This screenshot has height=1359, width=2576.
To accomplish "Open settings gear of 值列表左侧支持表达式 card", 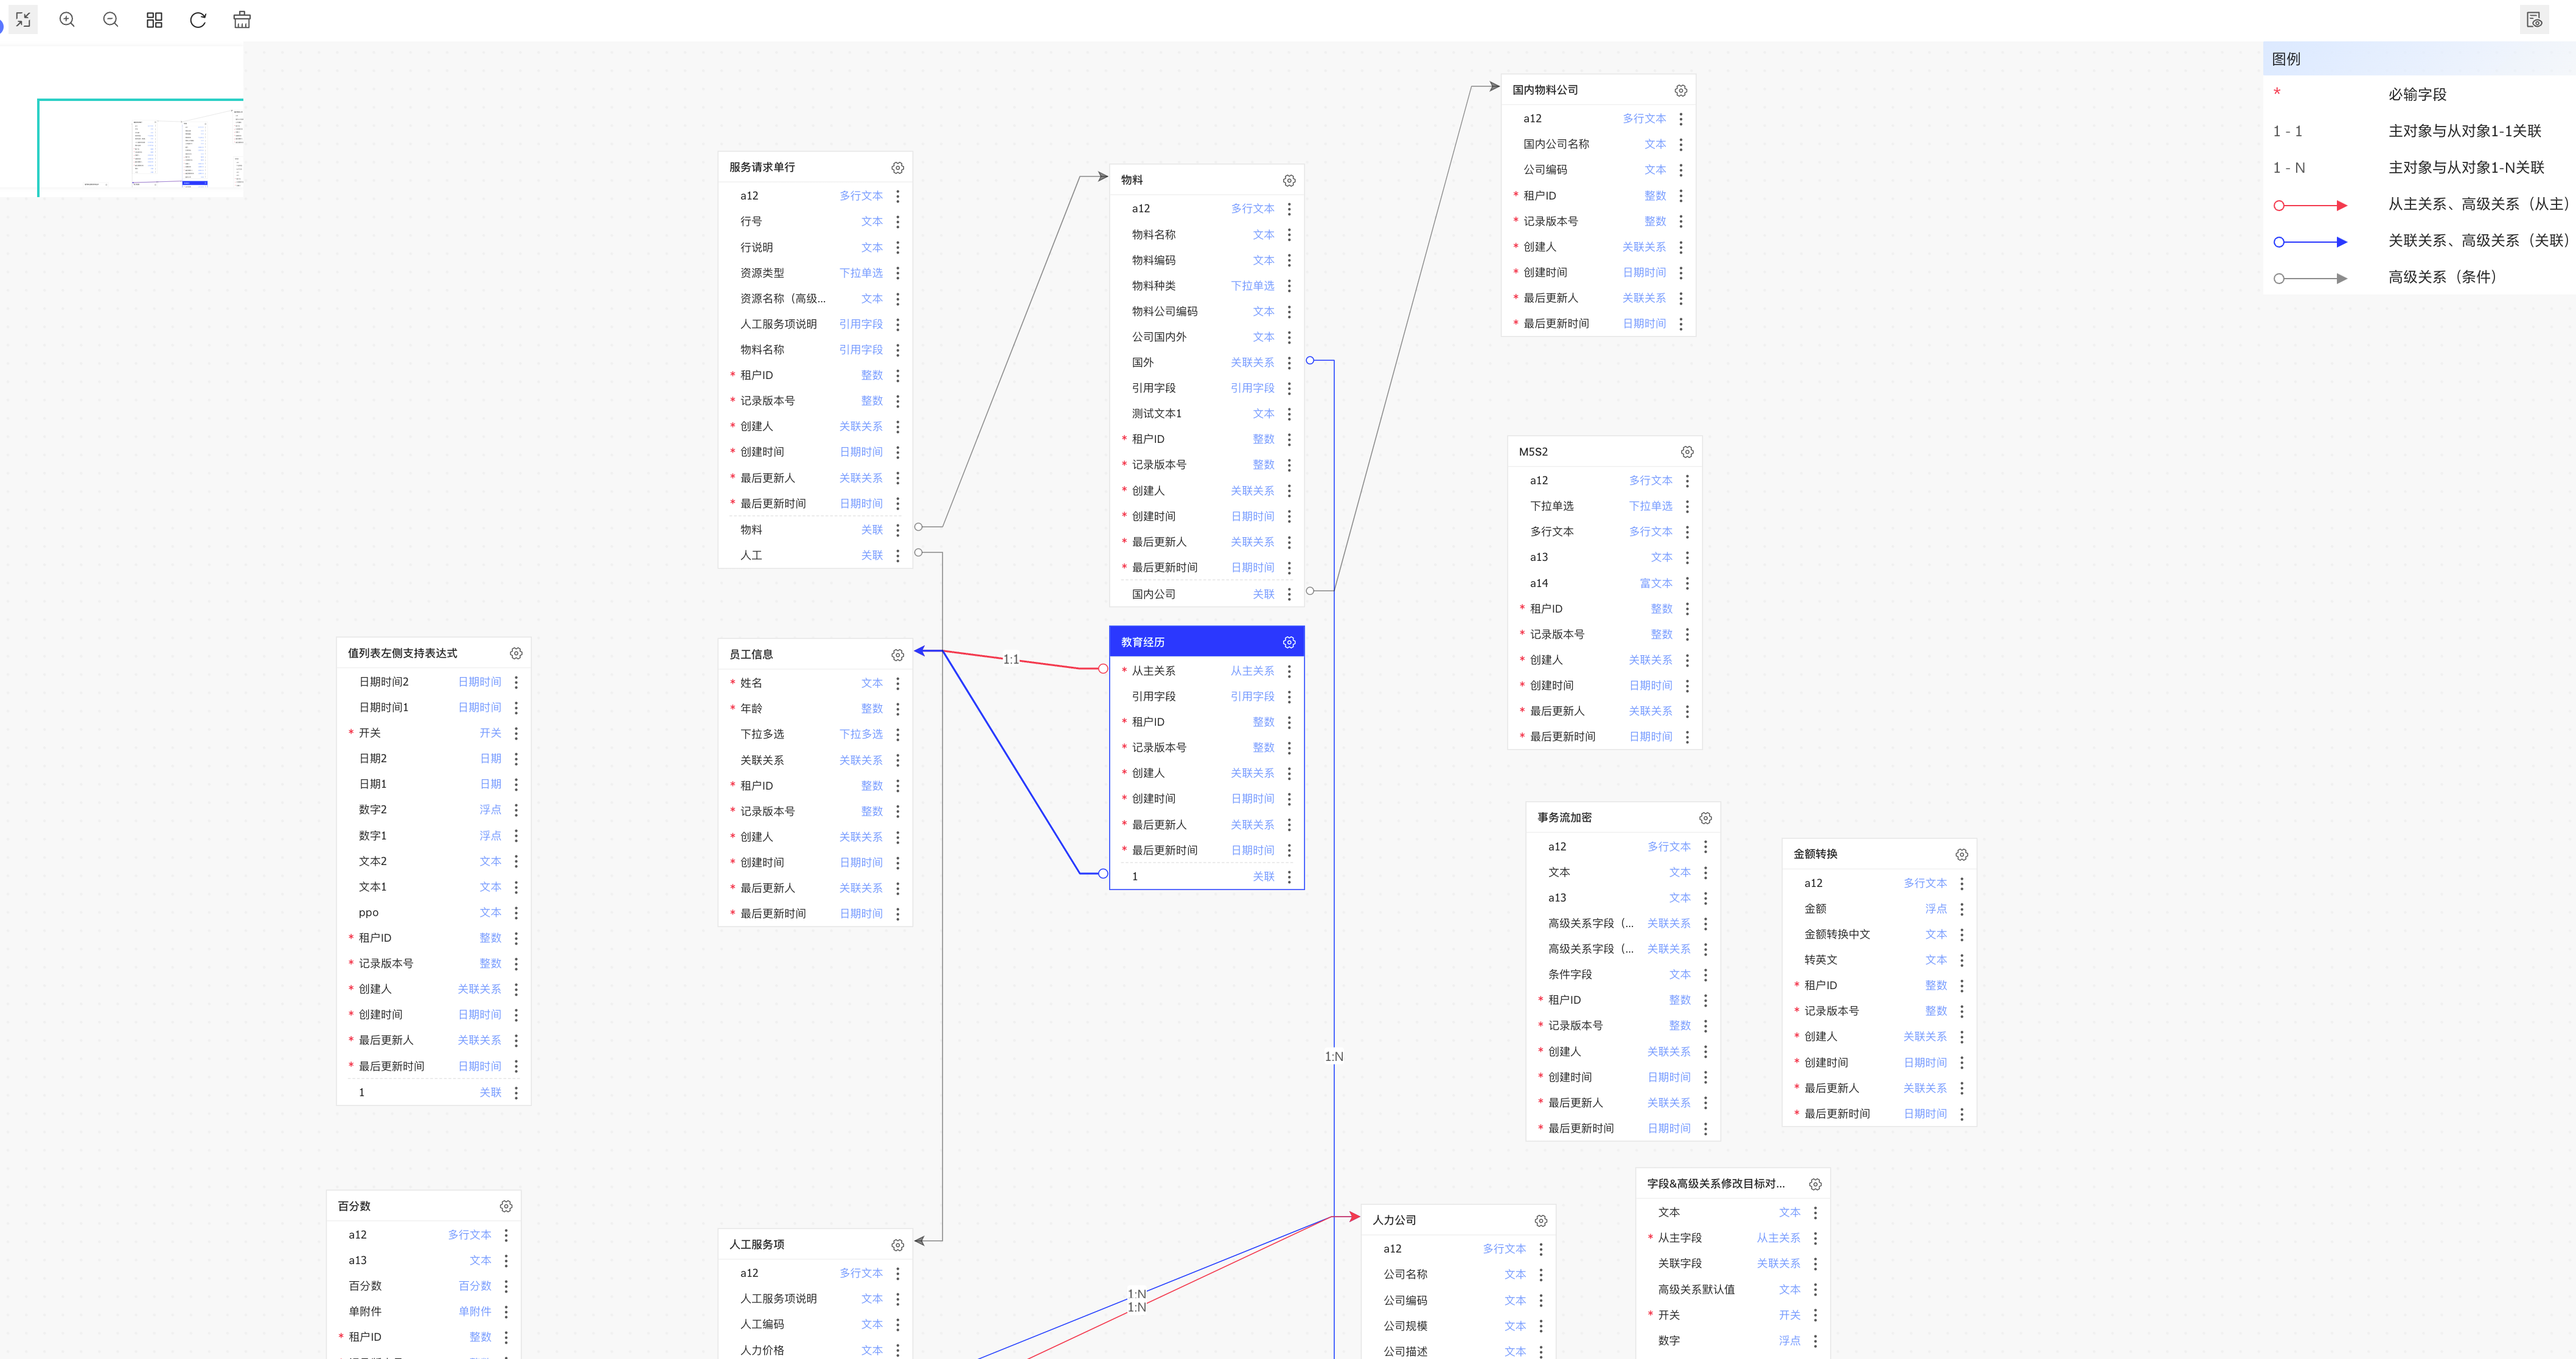I will point(516,653).
